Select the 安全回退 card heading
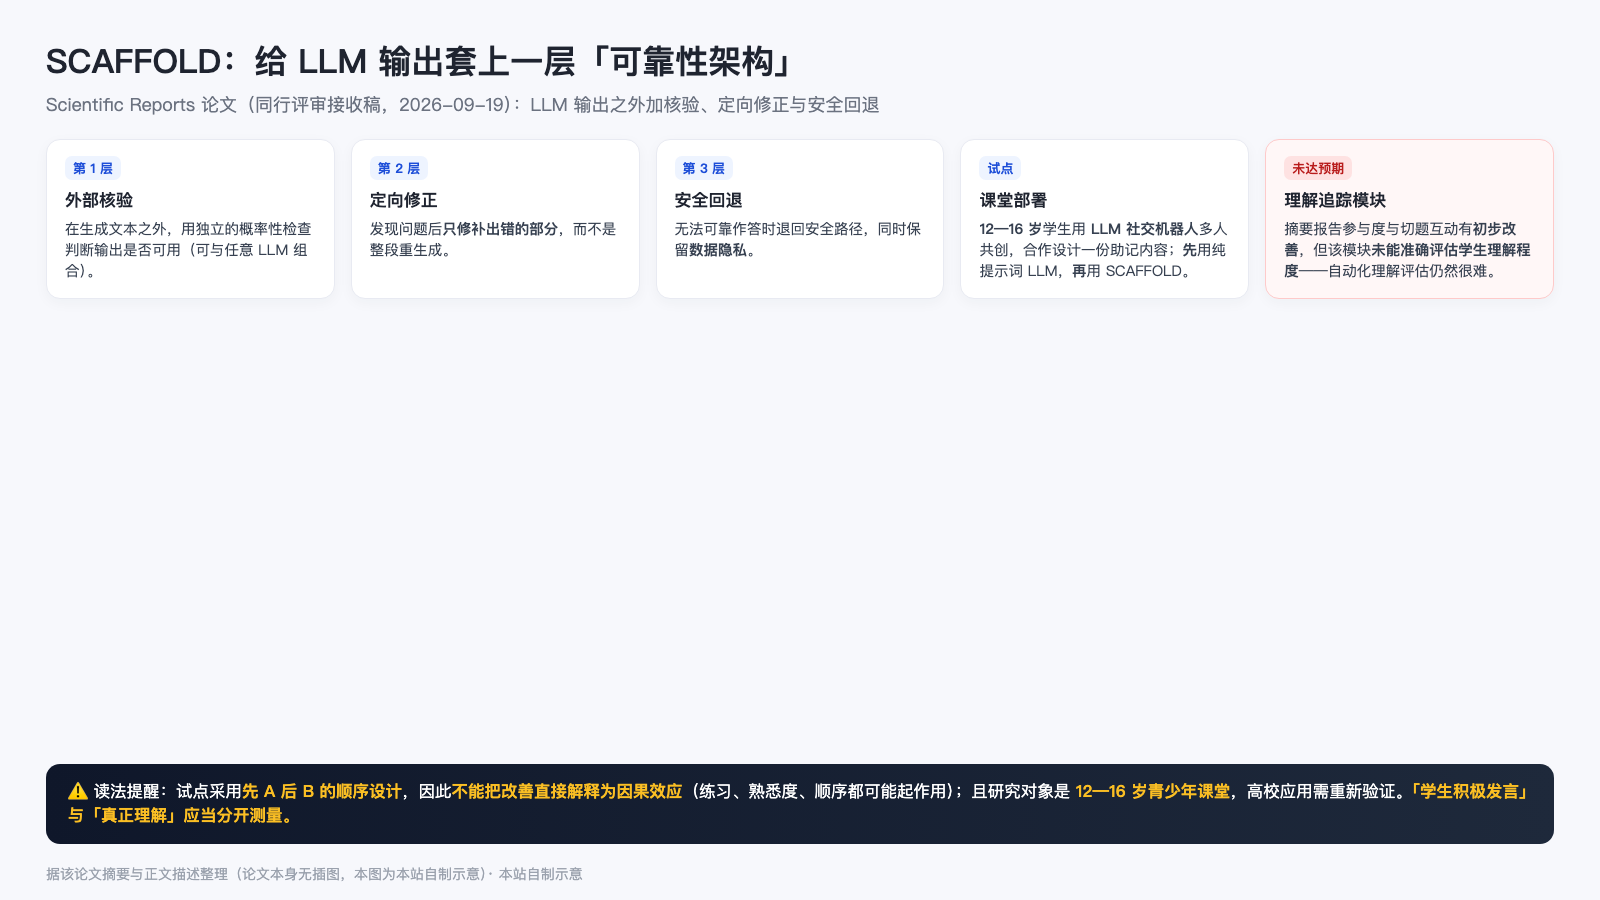1600x900 pixels. click(709, 200)
